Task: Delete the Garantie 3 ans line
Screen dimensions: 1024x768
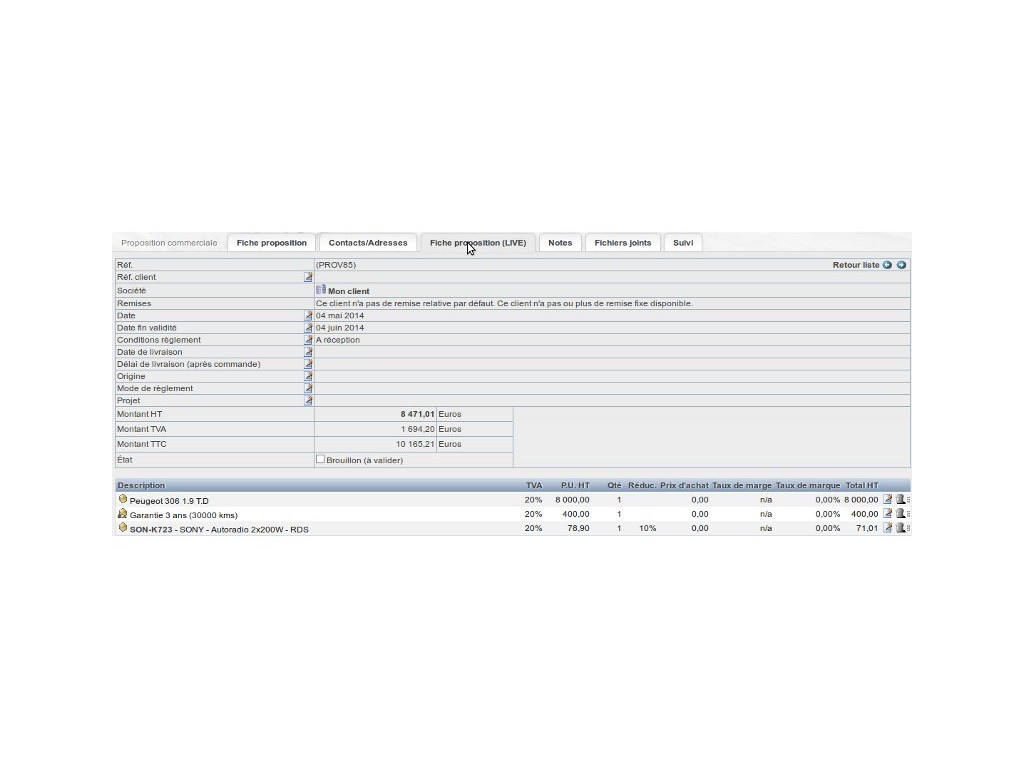Action: click(x=900, y=514)
